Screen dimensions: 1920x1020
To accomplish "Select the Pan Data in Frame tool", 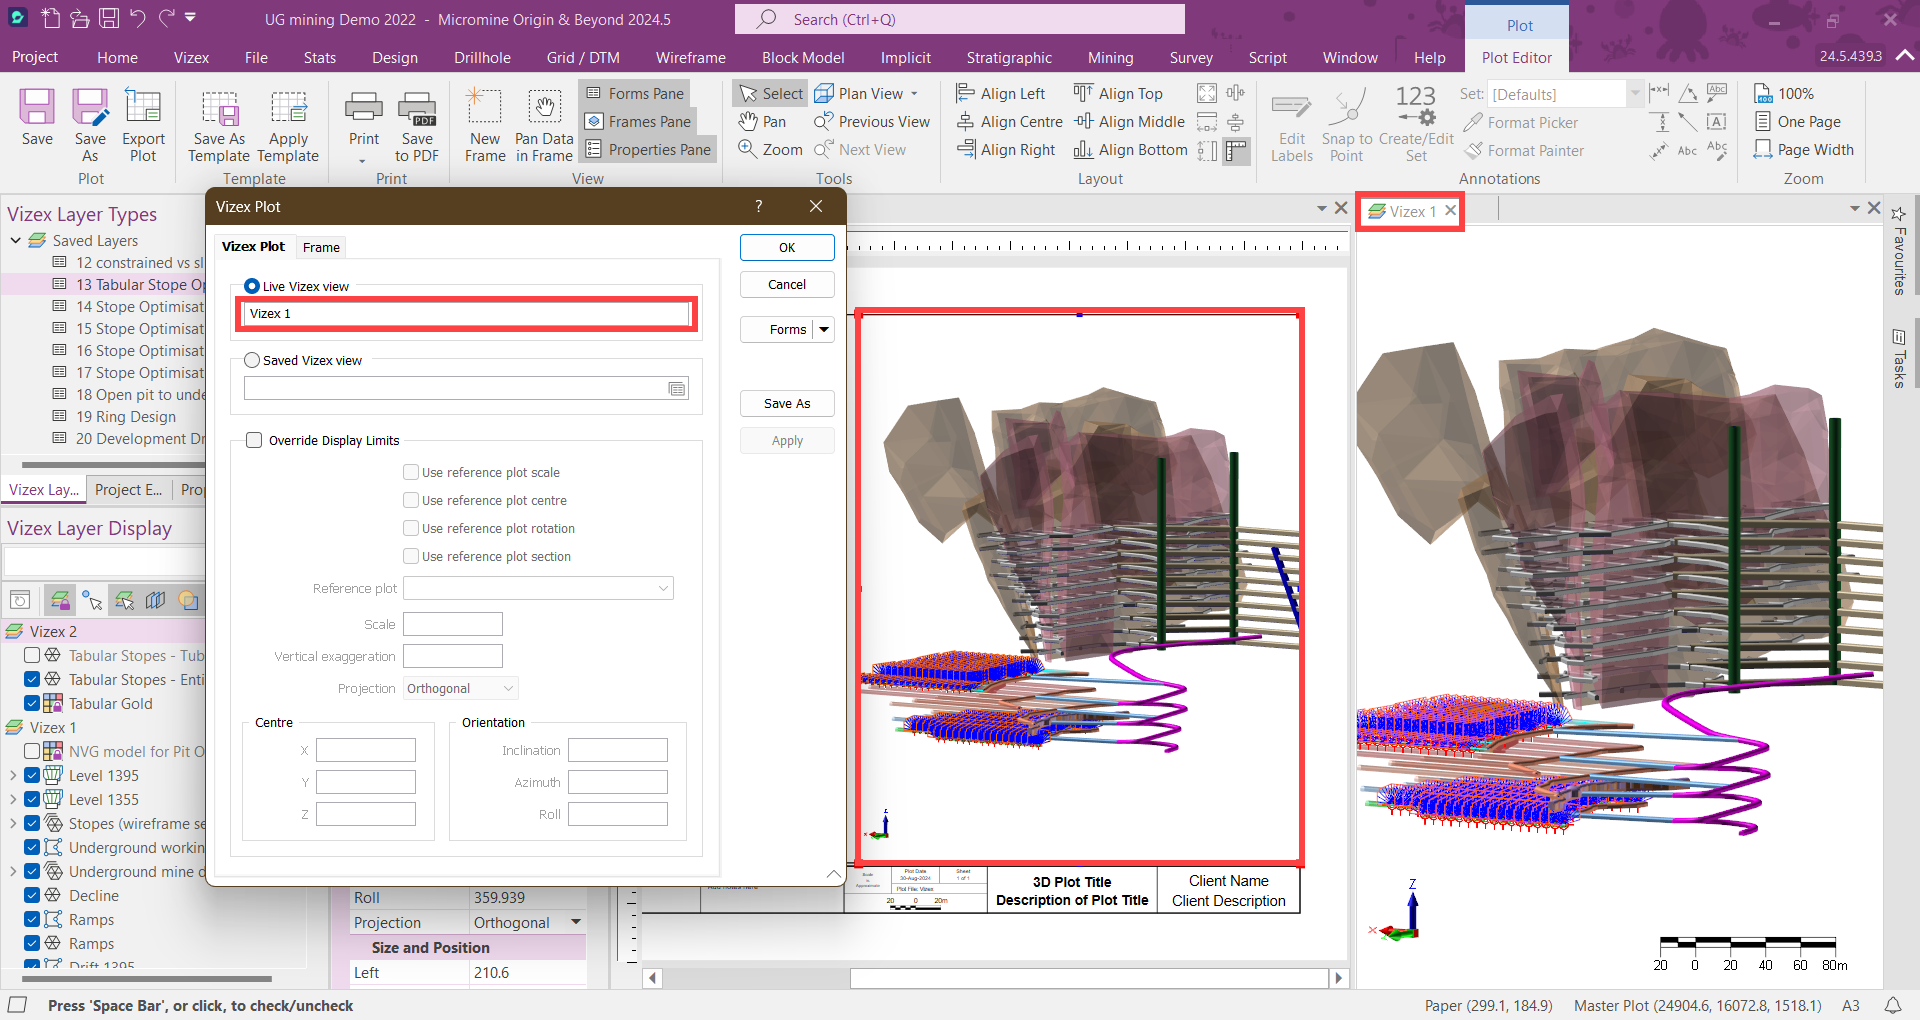I will [543, 122].
